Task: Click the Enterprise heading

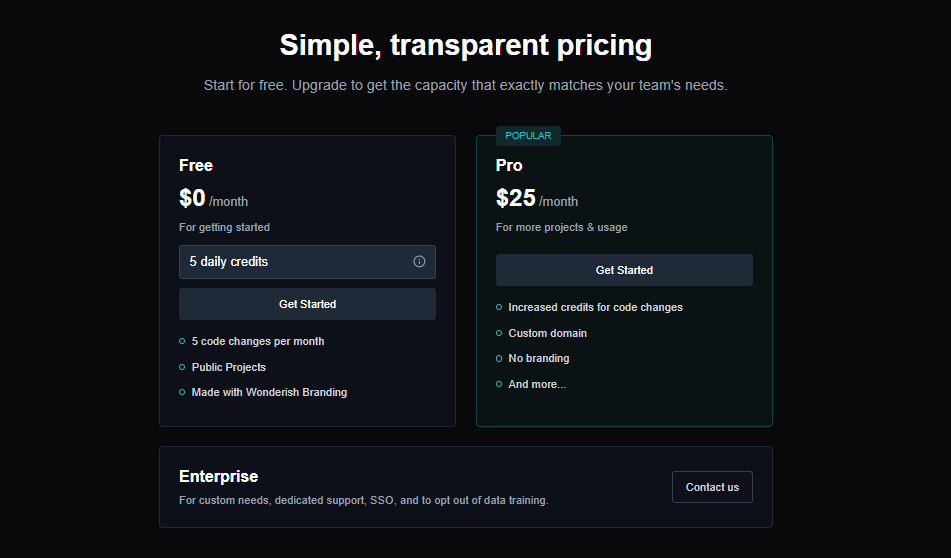Action: tap(218, 476)
